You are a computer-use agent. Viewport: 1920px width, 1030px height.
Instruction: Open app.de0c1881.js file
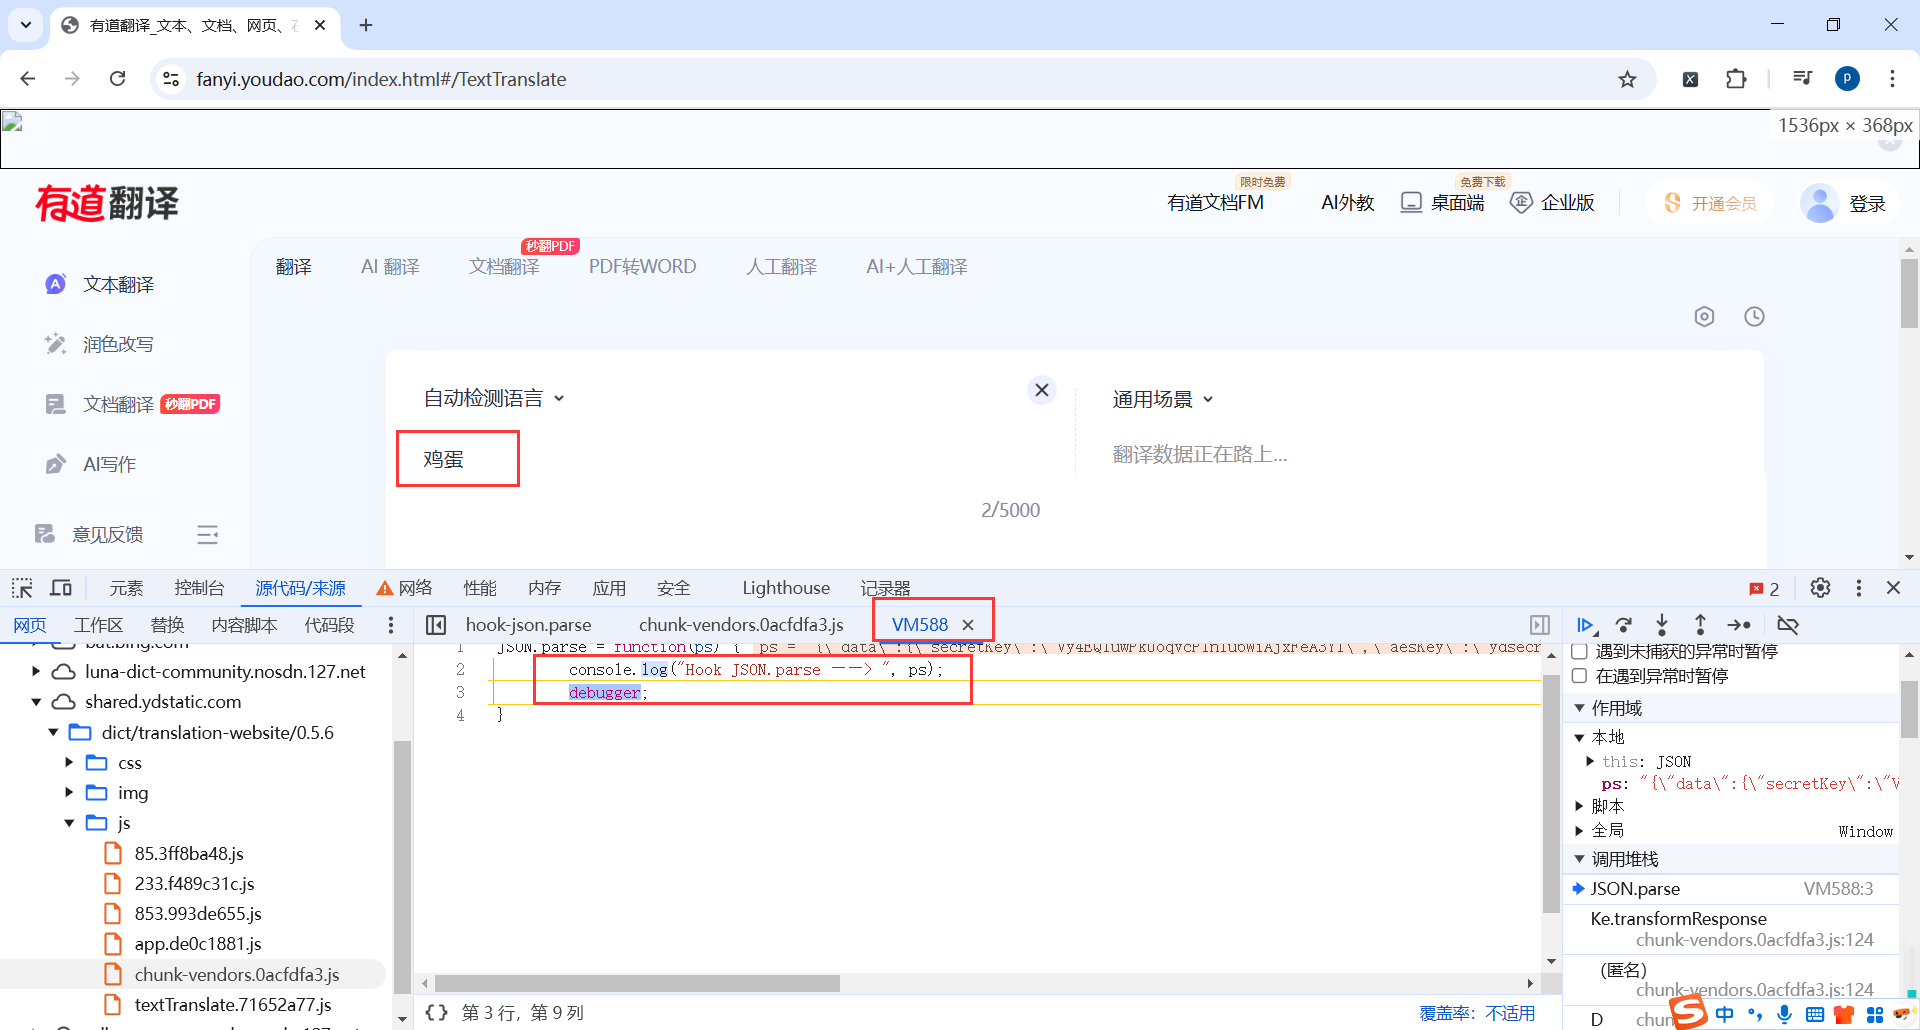coord(197,944)
